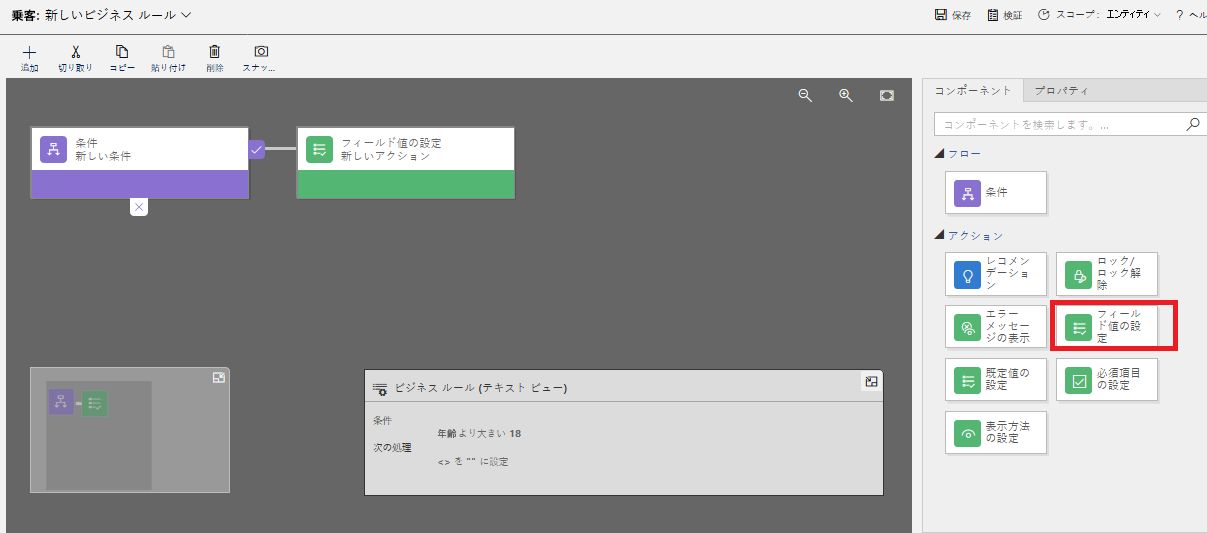
Task: Click the 追加 (add) plus icon
Action: click(29, 52)
